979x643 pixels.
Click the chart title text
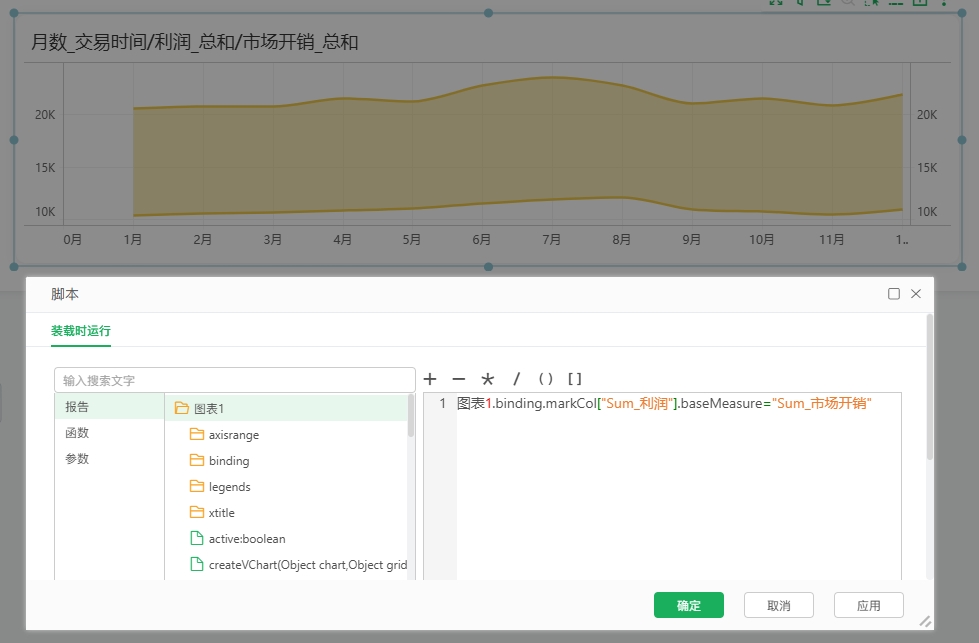[x=195, y=42]
